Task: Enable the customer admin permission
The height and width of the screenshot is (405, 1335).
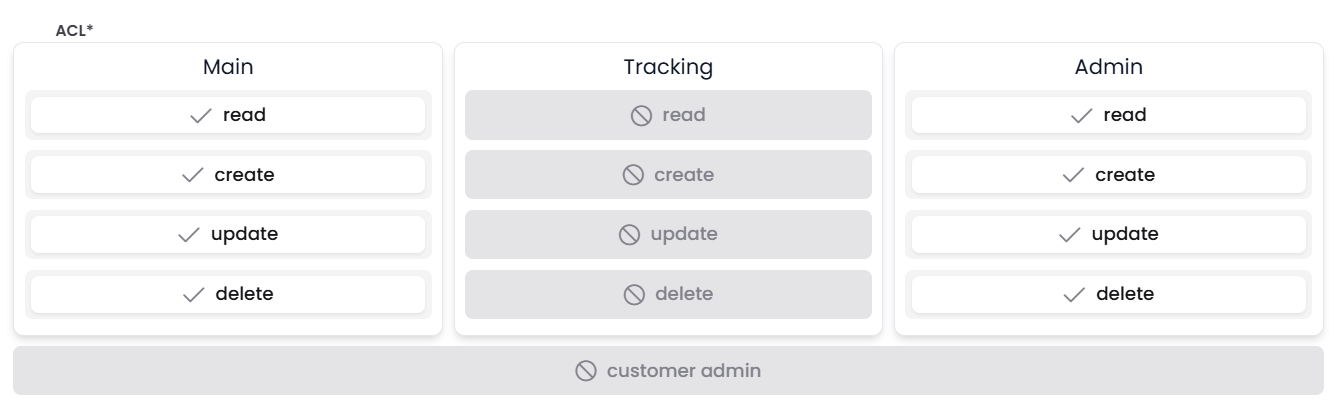Action: pyautogui.click(x=668, y=371)
